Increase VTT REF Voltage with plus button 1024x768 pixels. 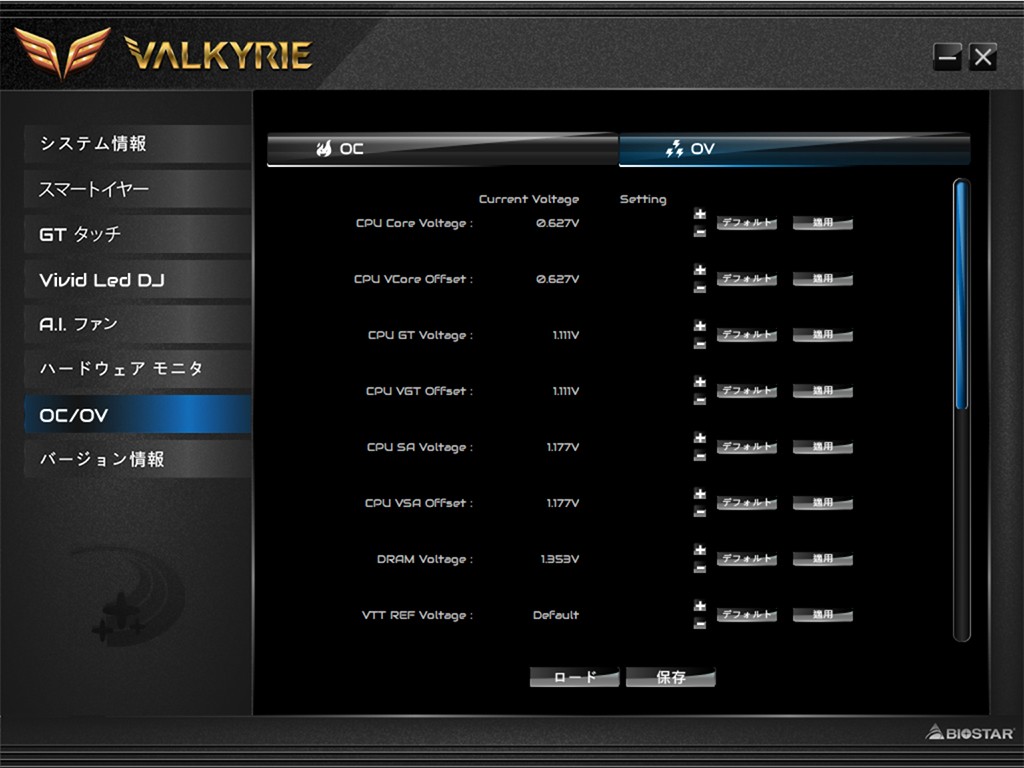coord(699,607)
